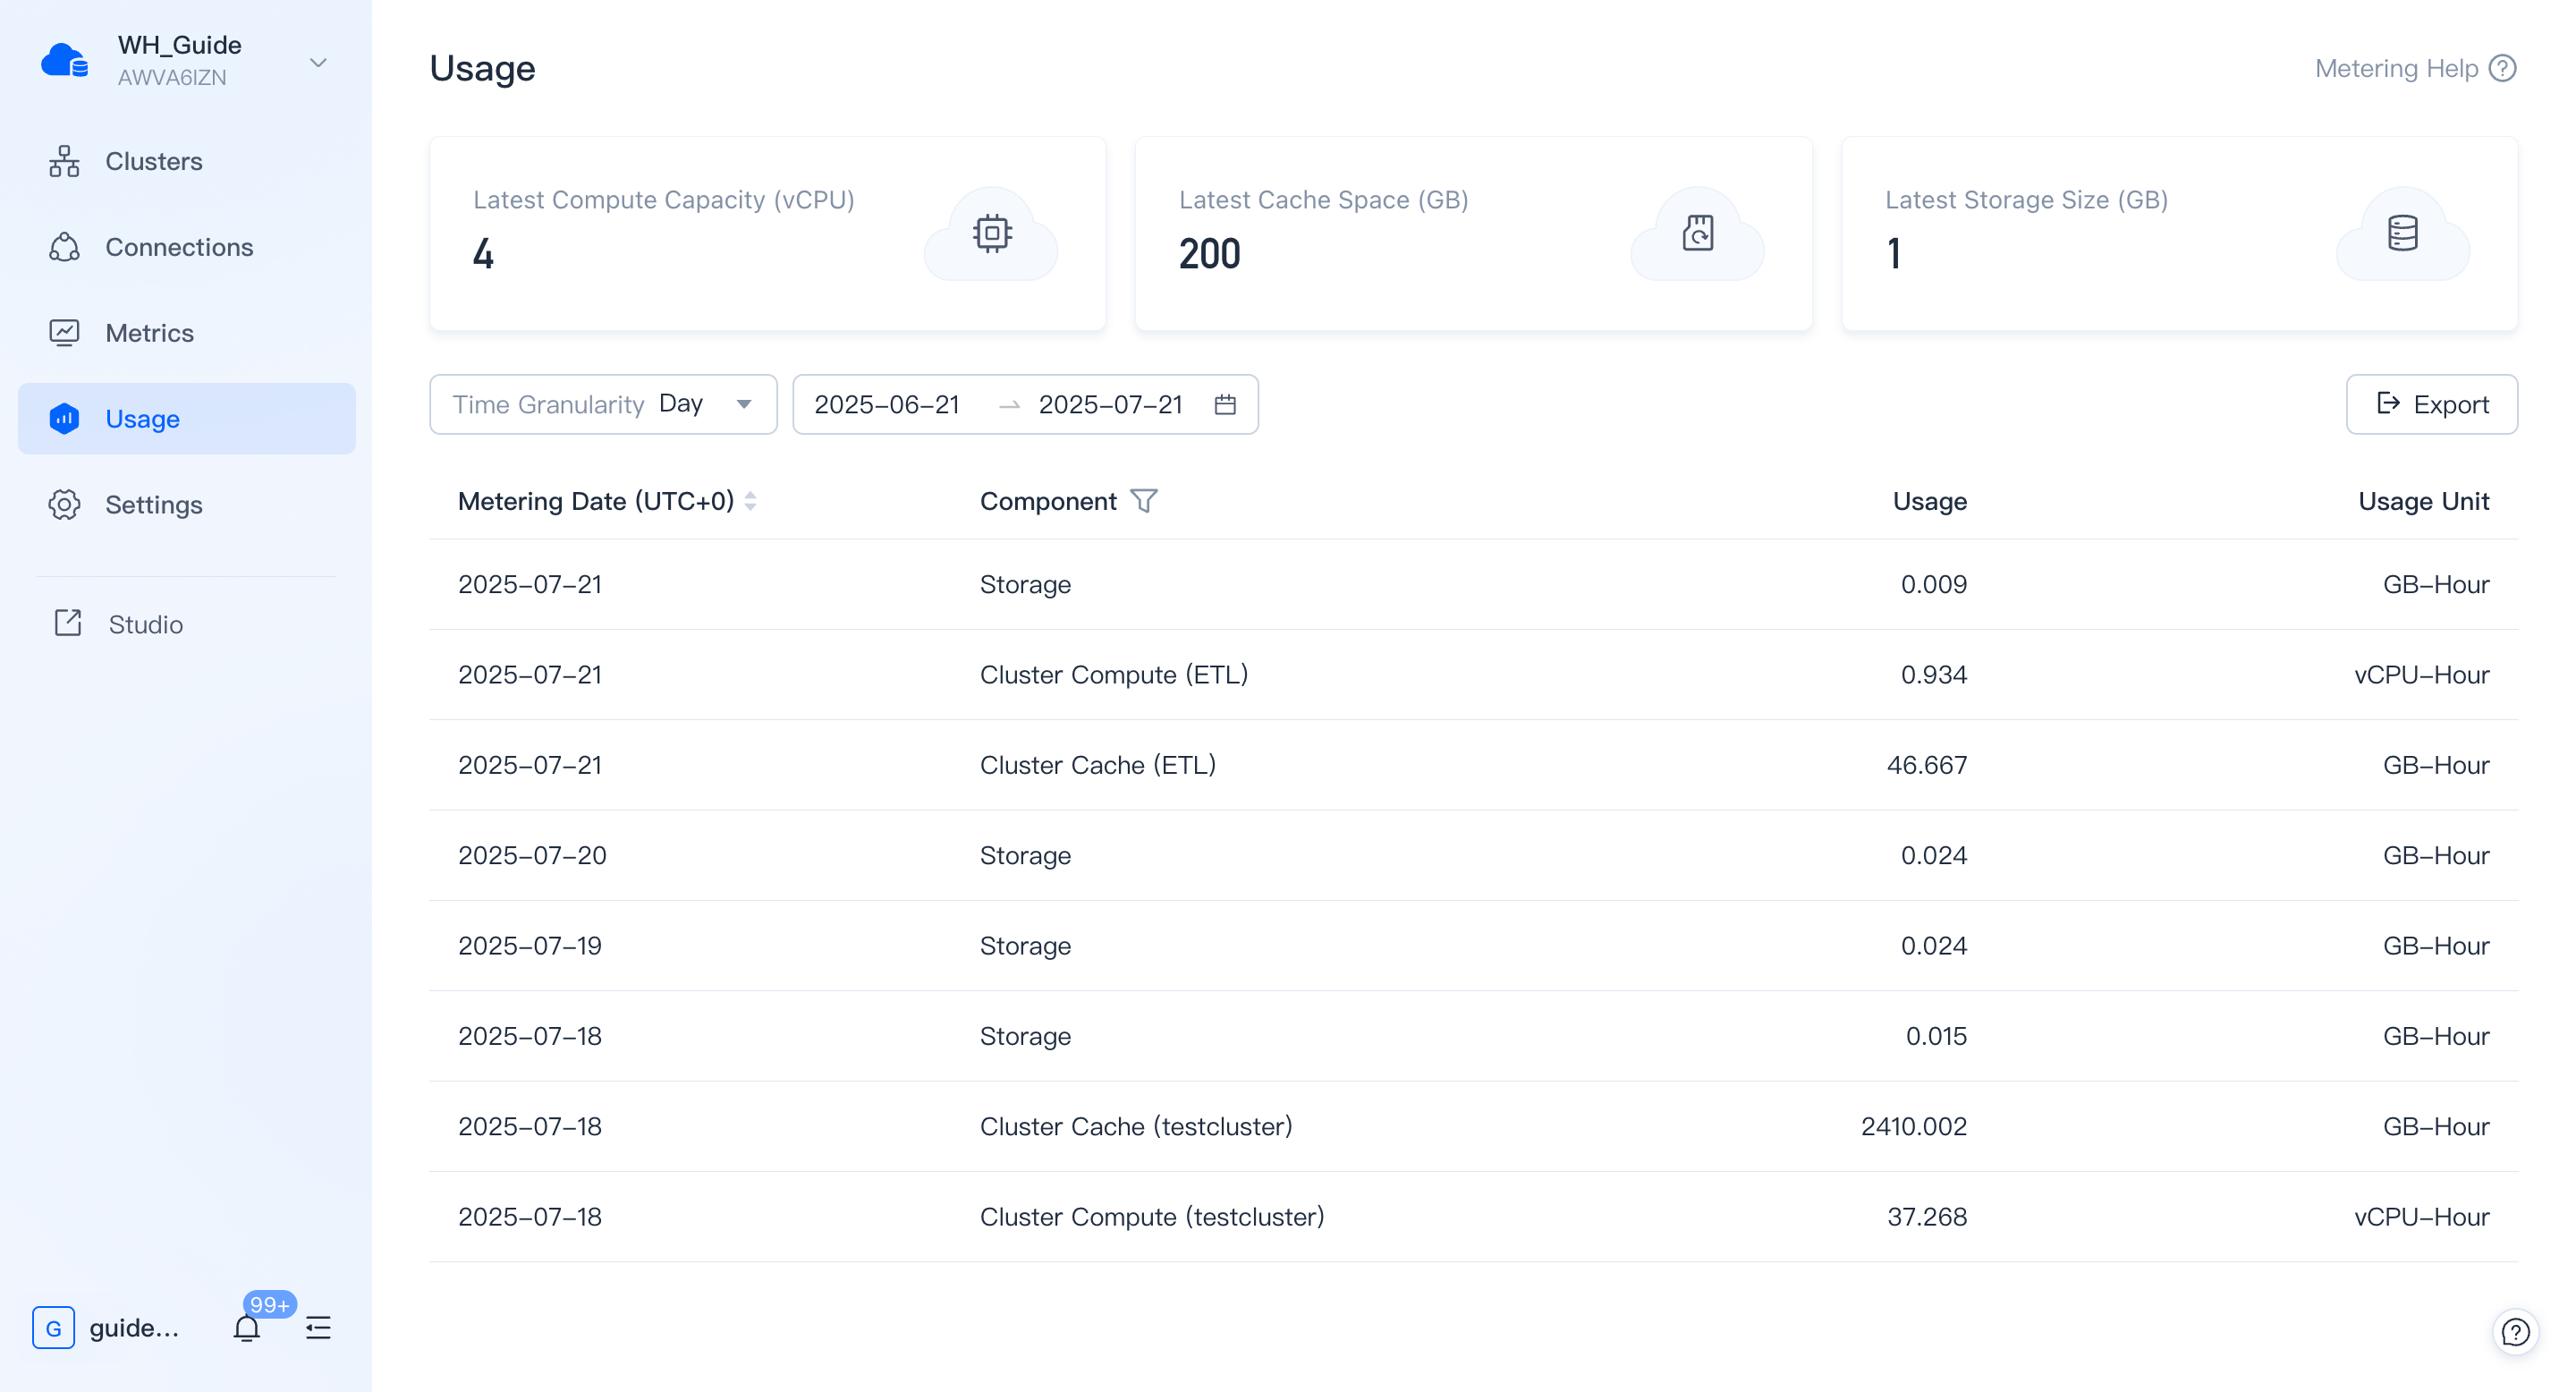Navigate to Metrics page
This screenshot has width=2576, height=1392.
[x=149, y=333]
